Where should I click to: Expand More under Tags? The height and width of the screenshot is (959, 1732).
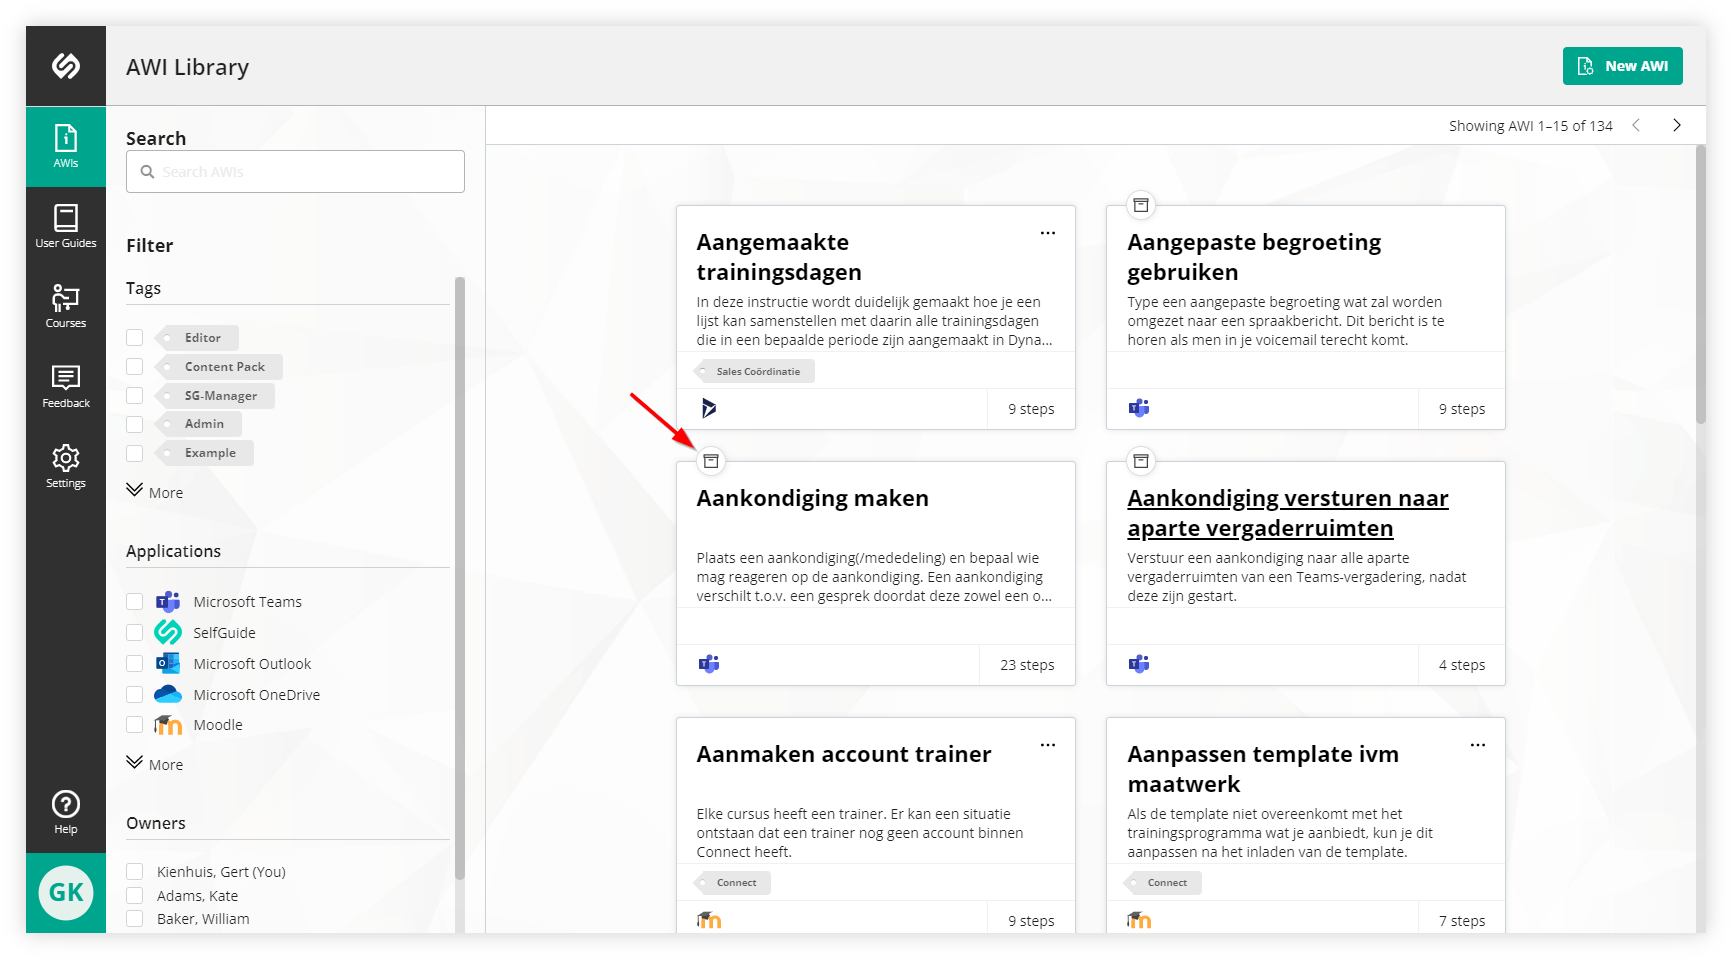point(154,491)
